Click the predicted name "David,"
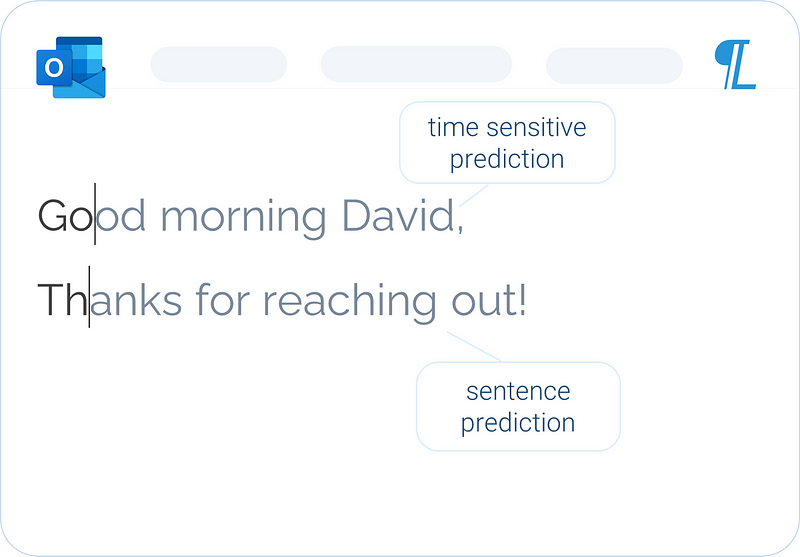This screenshot has width=800, height=557. click(403, 216)
